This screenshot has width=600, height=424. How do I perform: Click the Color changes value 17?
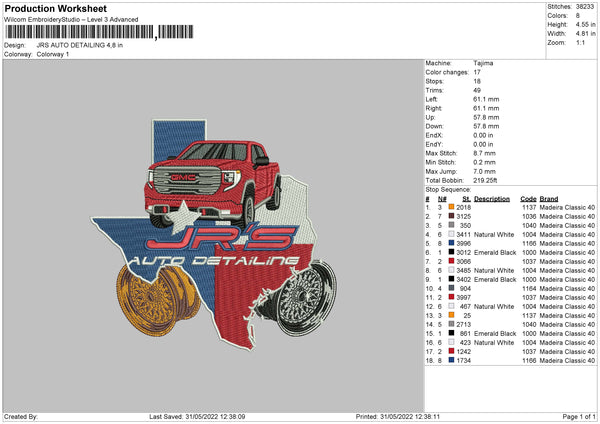point(477,72)
